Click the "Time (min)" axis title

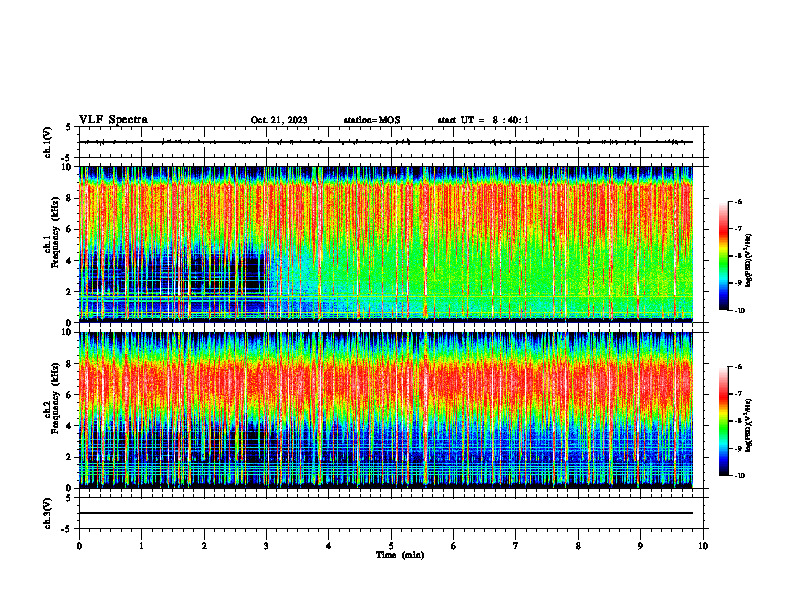pos(400,555)
